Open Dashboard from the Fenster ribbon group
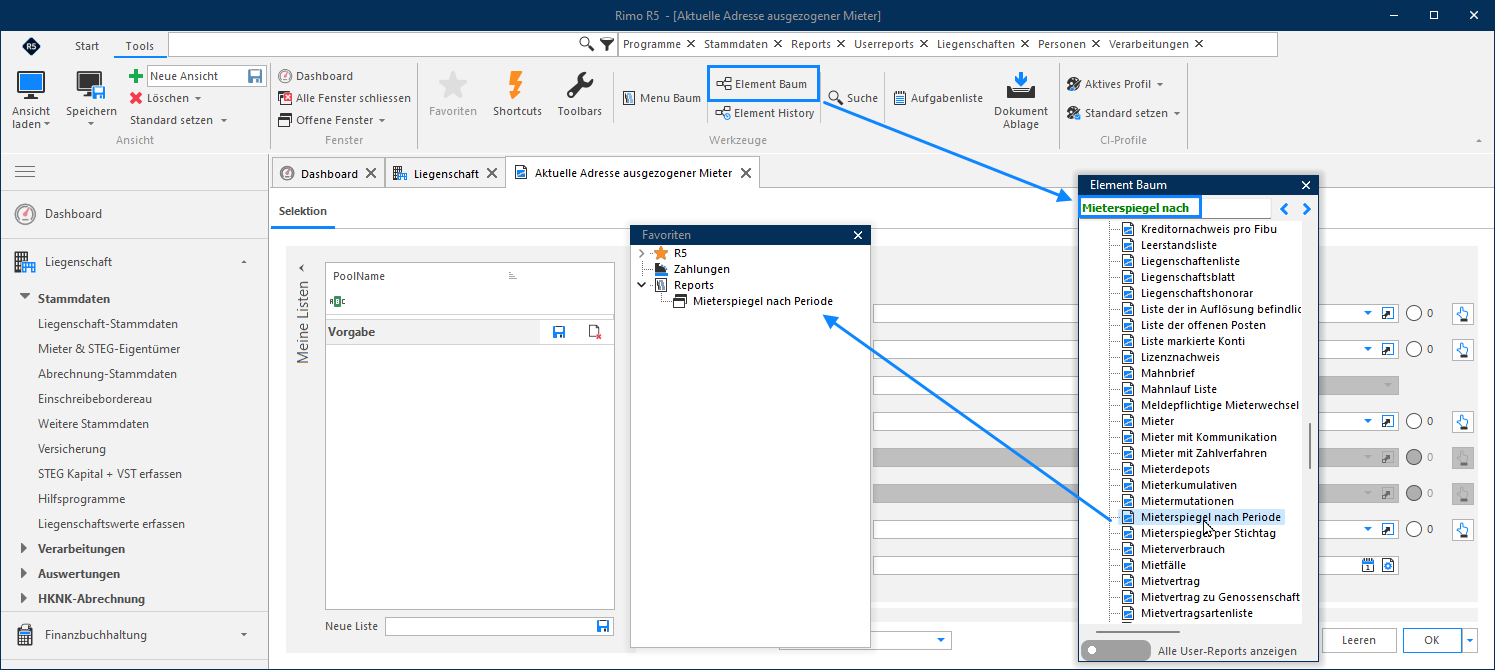Image resolution: width=1495 pixels, height=670 pixels. coord(316,76)
